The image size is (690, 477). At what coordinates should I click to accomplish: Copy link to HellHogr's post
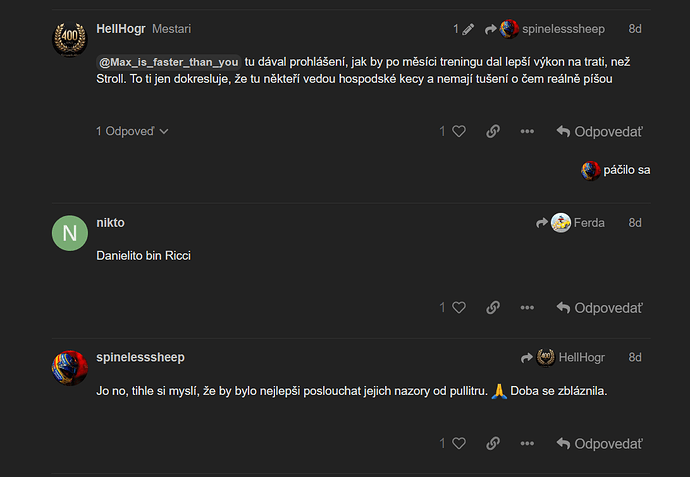coord(493,131)
